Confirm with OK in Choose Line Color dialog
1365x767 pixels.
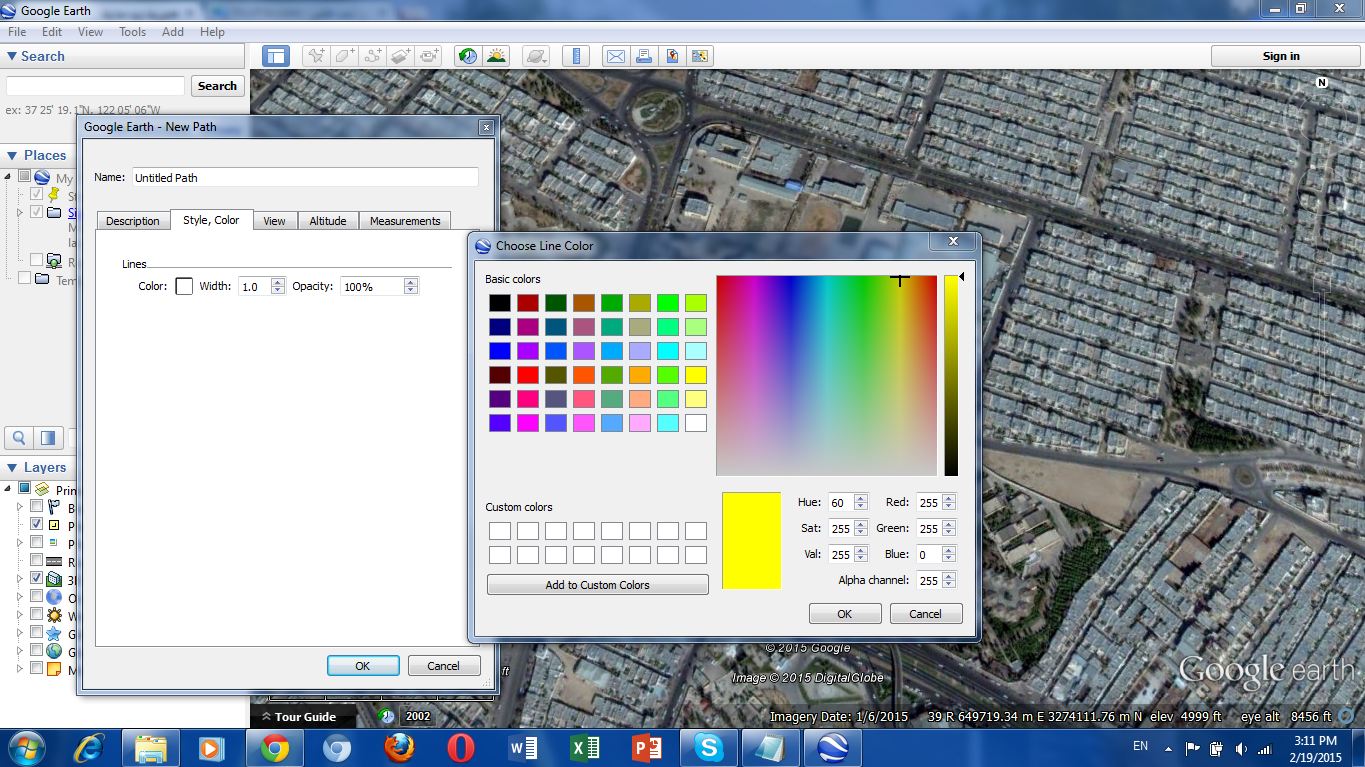(x=845, y=614)
